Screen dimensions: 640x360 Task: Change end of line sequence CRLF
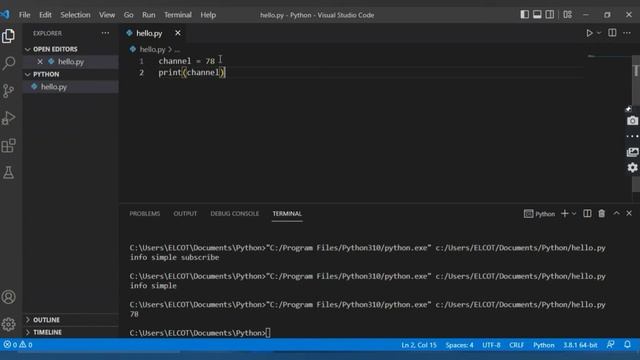[516, 345]
